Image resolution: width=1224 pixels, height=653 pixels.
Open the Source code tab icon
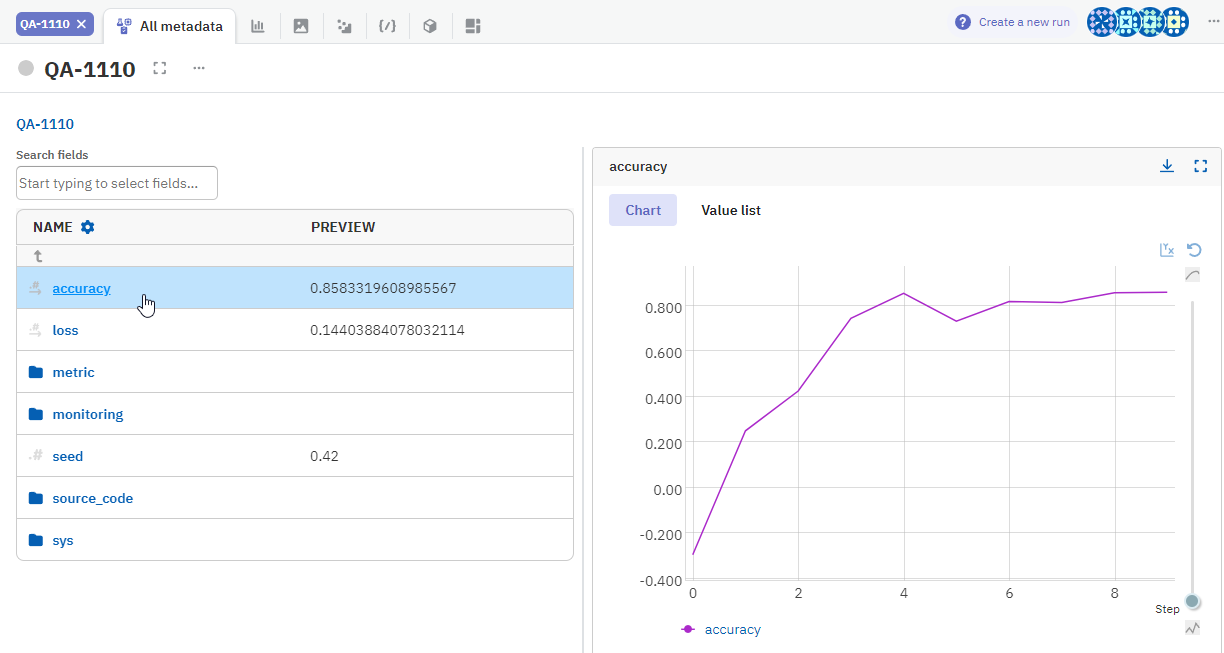point(387,26)
